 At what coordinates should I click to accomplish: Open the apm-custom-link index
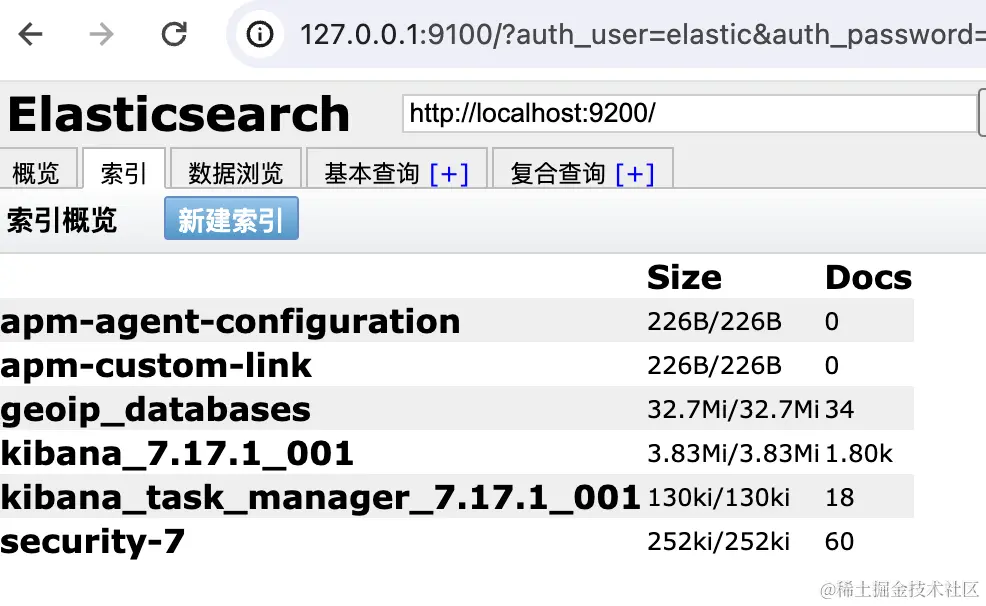point(156,366)
